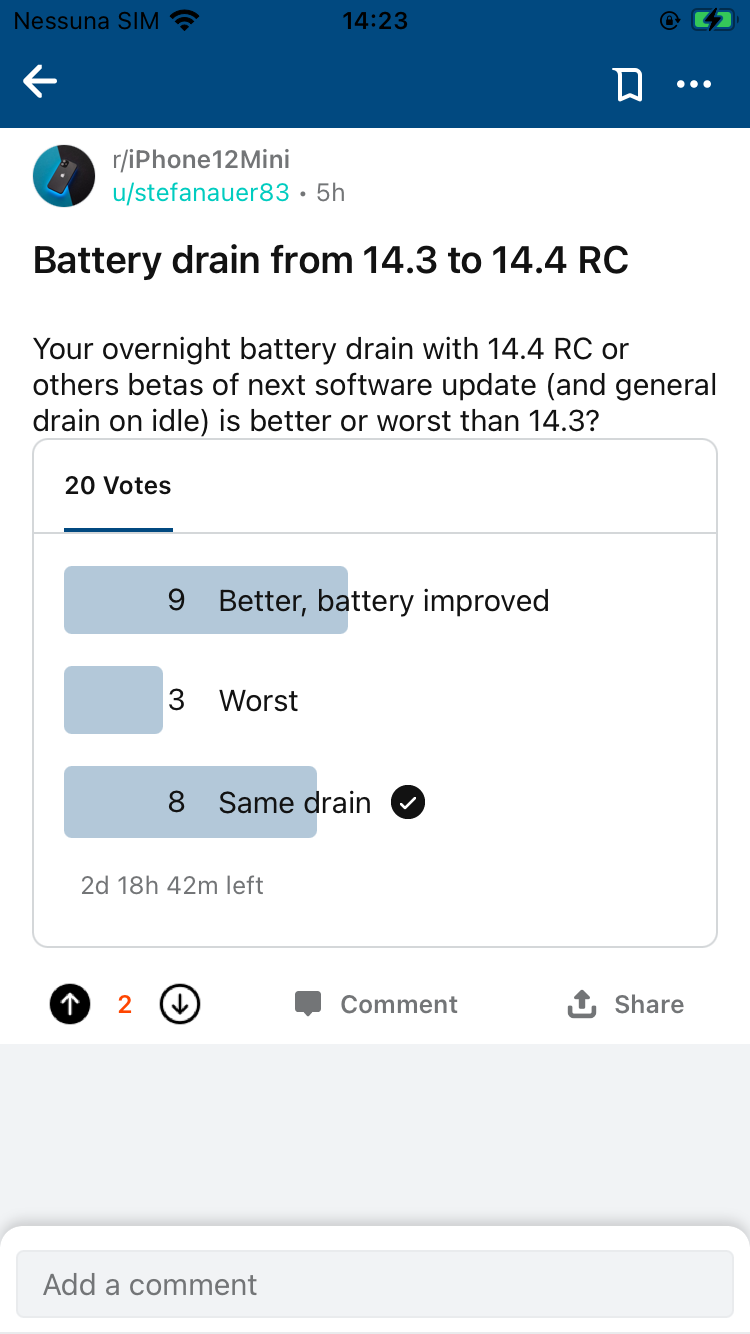This screenshot has height=1334, width=750.
Task: Open the three-dot overflow menu
Action: pos(694,85)
